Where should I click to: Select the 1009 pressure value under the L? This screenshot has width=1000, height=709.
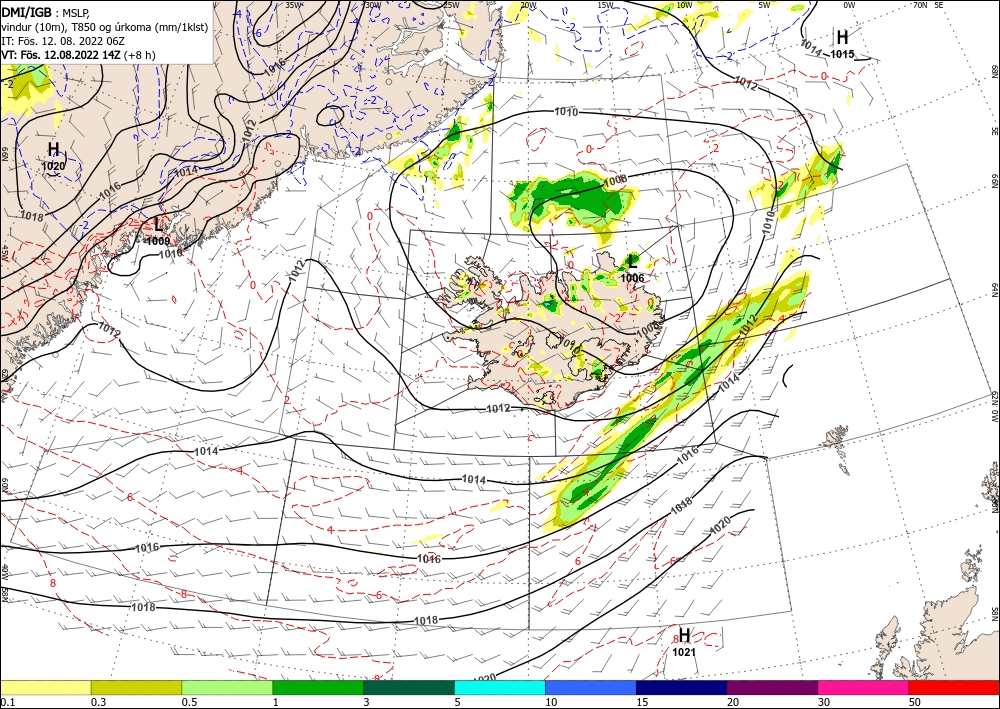158,241
